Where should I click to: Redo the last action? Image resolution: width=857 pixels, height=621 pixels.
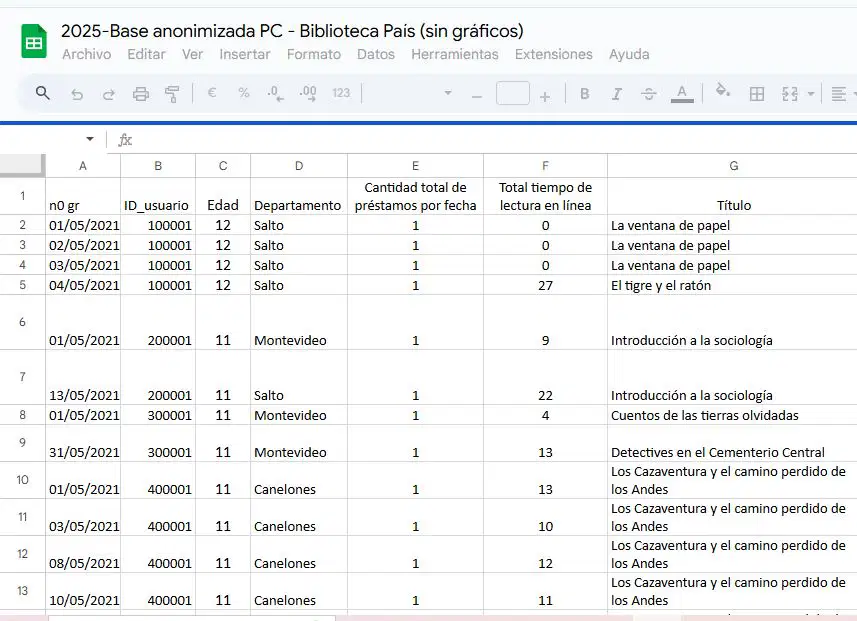[x=109, y=94]
